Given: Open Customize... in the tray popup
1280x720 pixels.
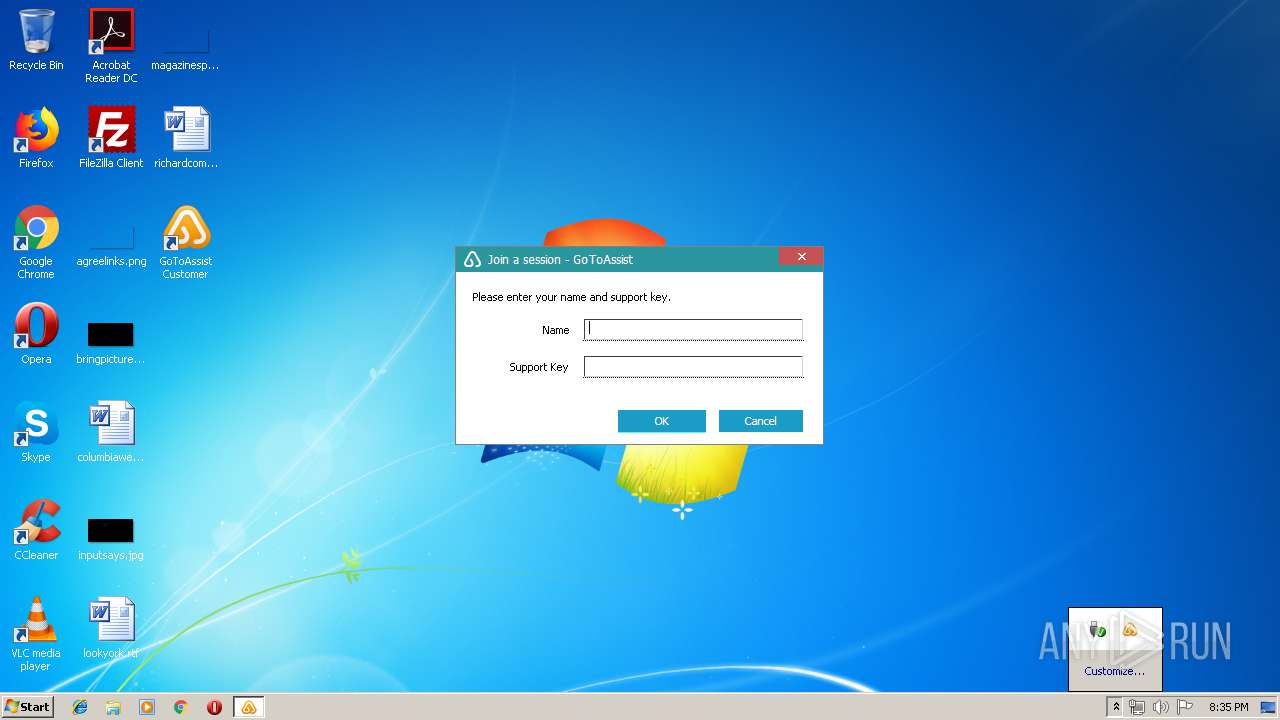Looking at the screenshot, I should 1114,671.
